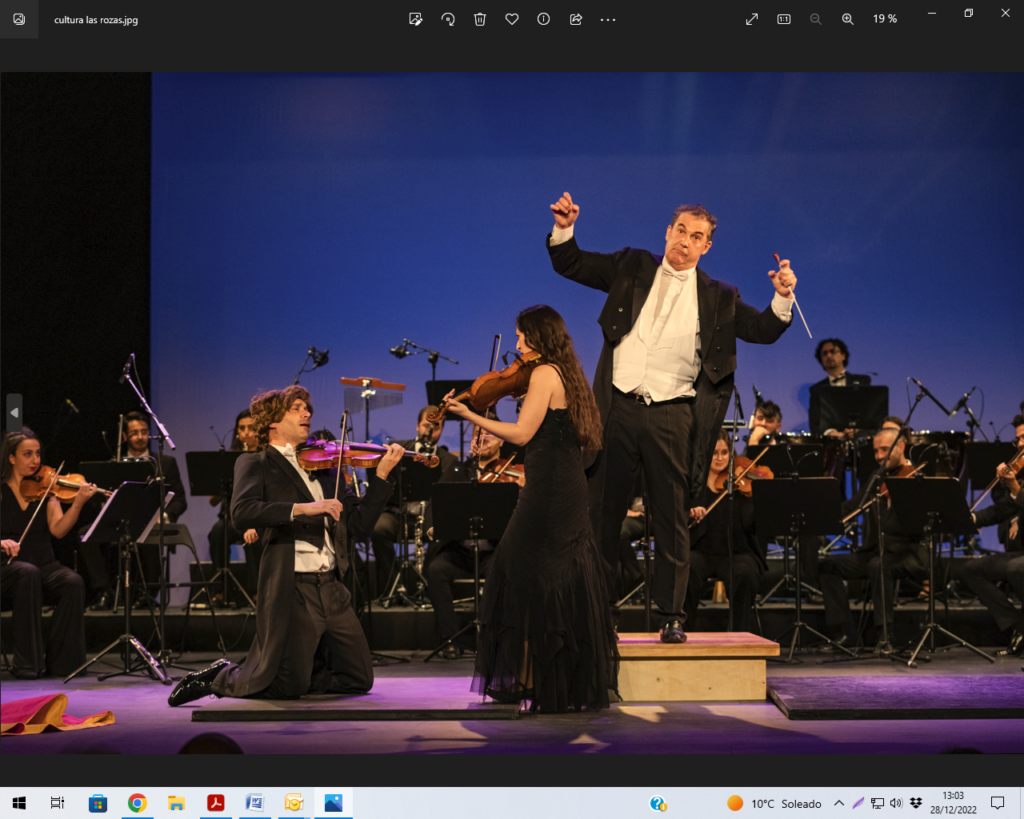Click the file name cultura las rozas.jpg
Viewport: 1024px width, 819px height.
96,20
